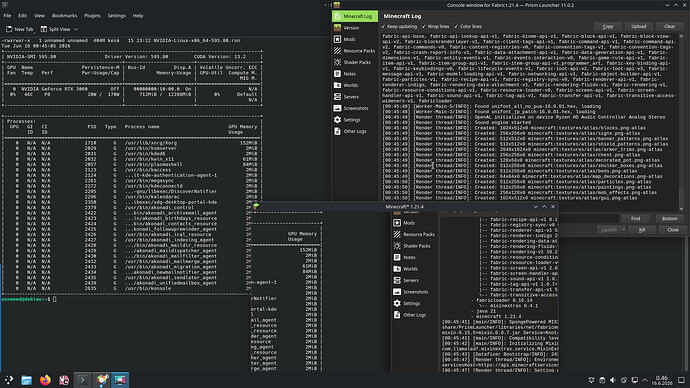Open Mods page in console window sidebar
The height and width of the screenshot is (388, 690).
pyautogui.click(x=355, y=39)
